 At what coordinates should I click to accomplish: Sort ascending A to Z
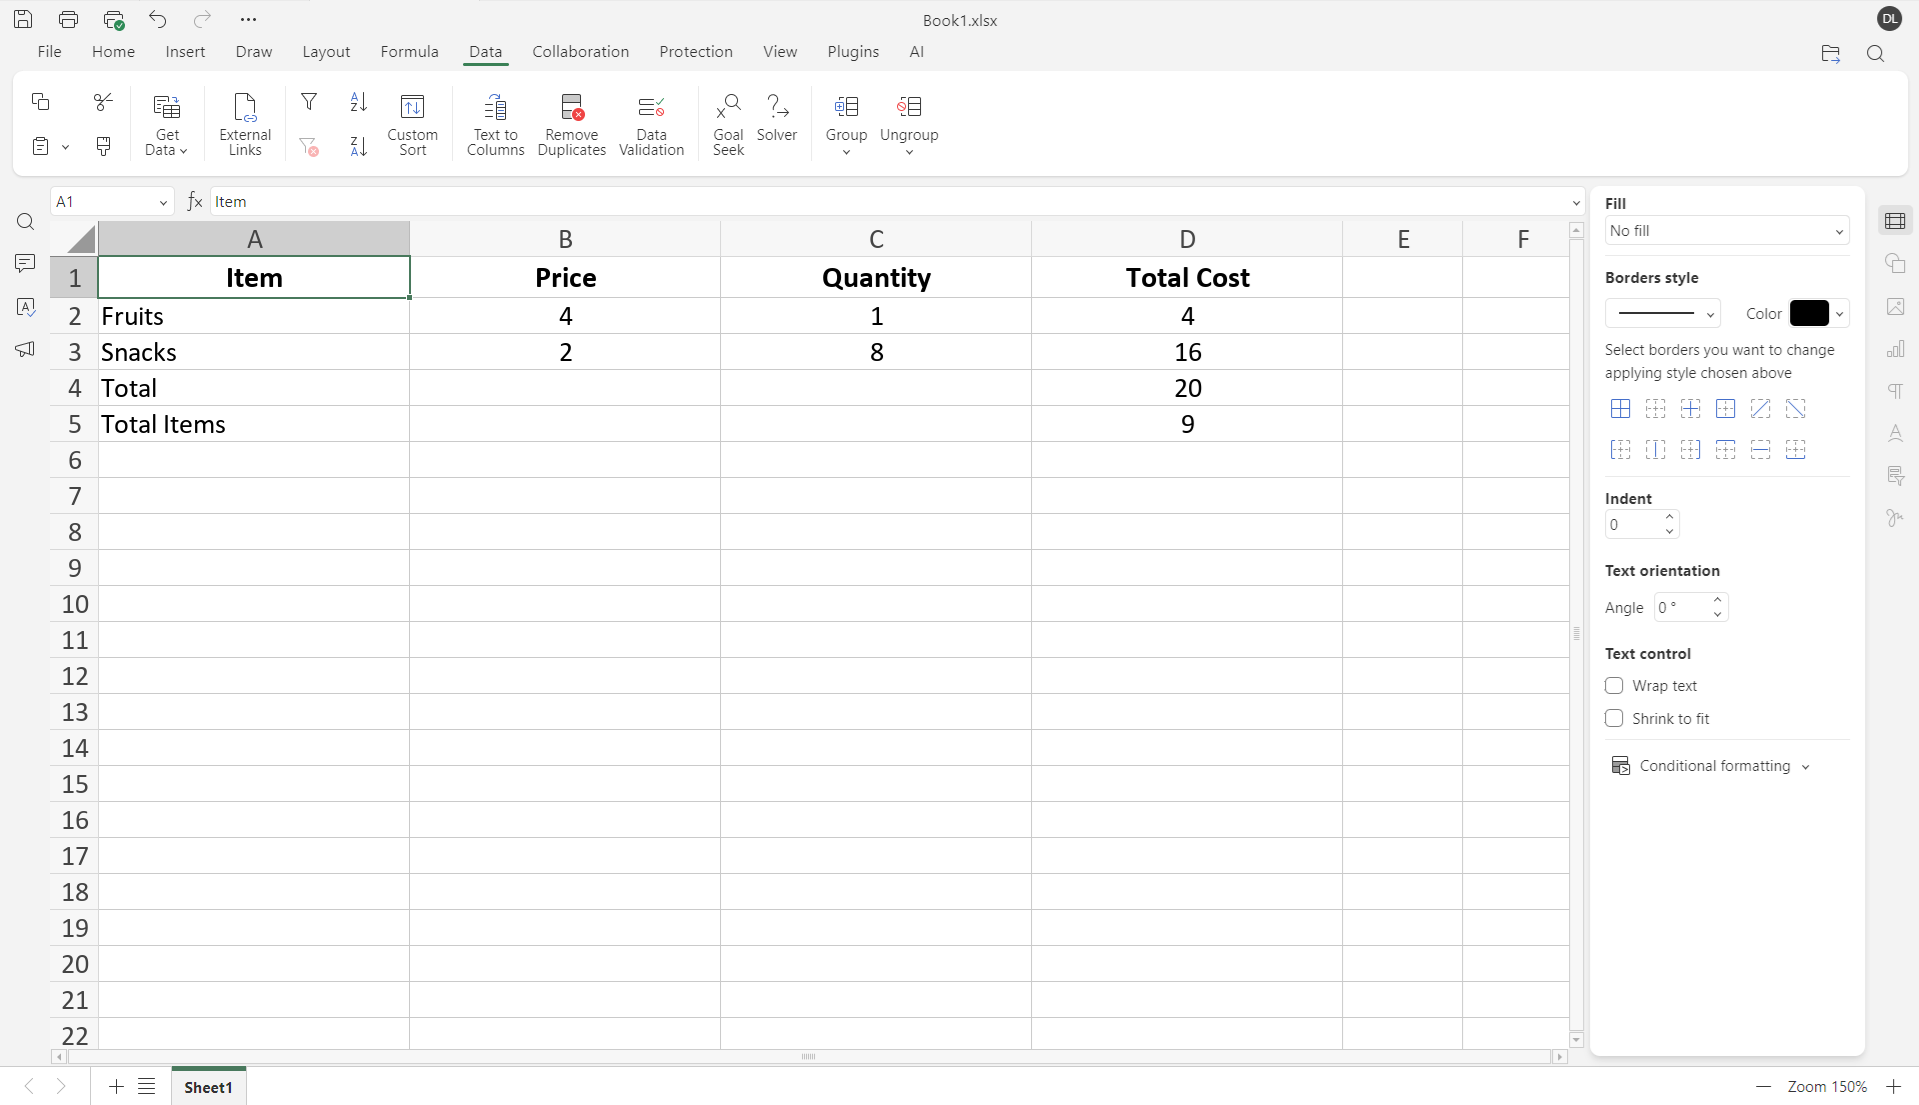coord(358,102)
